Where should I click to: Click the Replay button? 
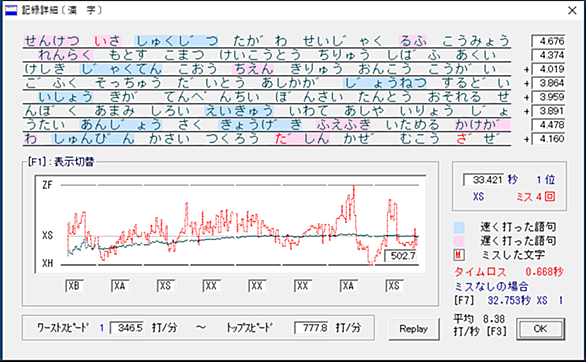tap(414, 329)
